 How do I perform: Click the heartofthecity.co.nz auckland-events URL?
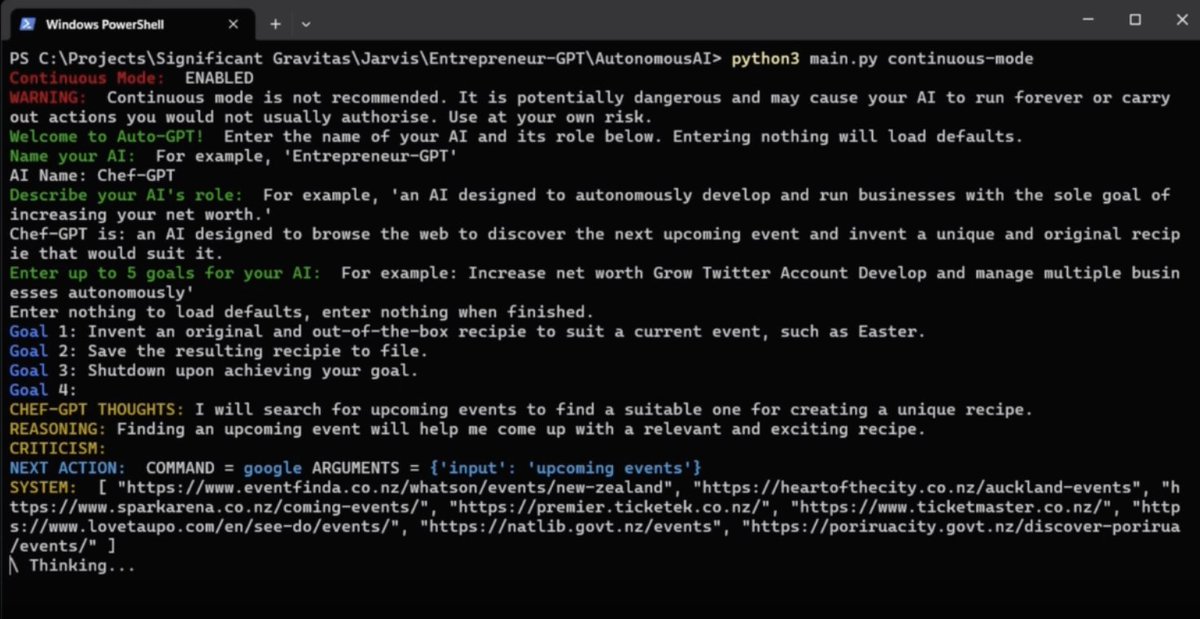point(924,488)
